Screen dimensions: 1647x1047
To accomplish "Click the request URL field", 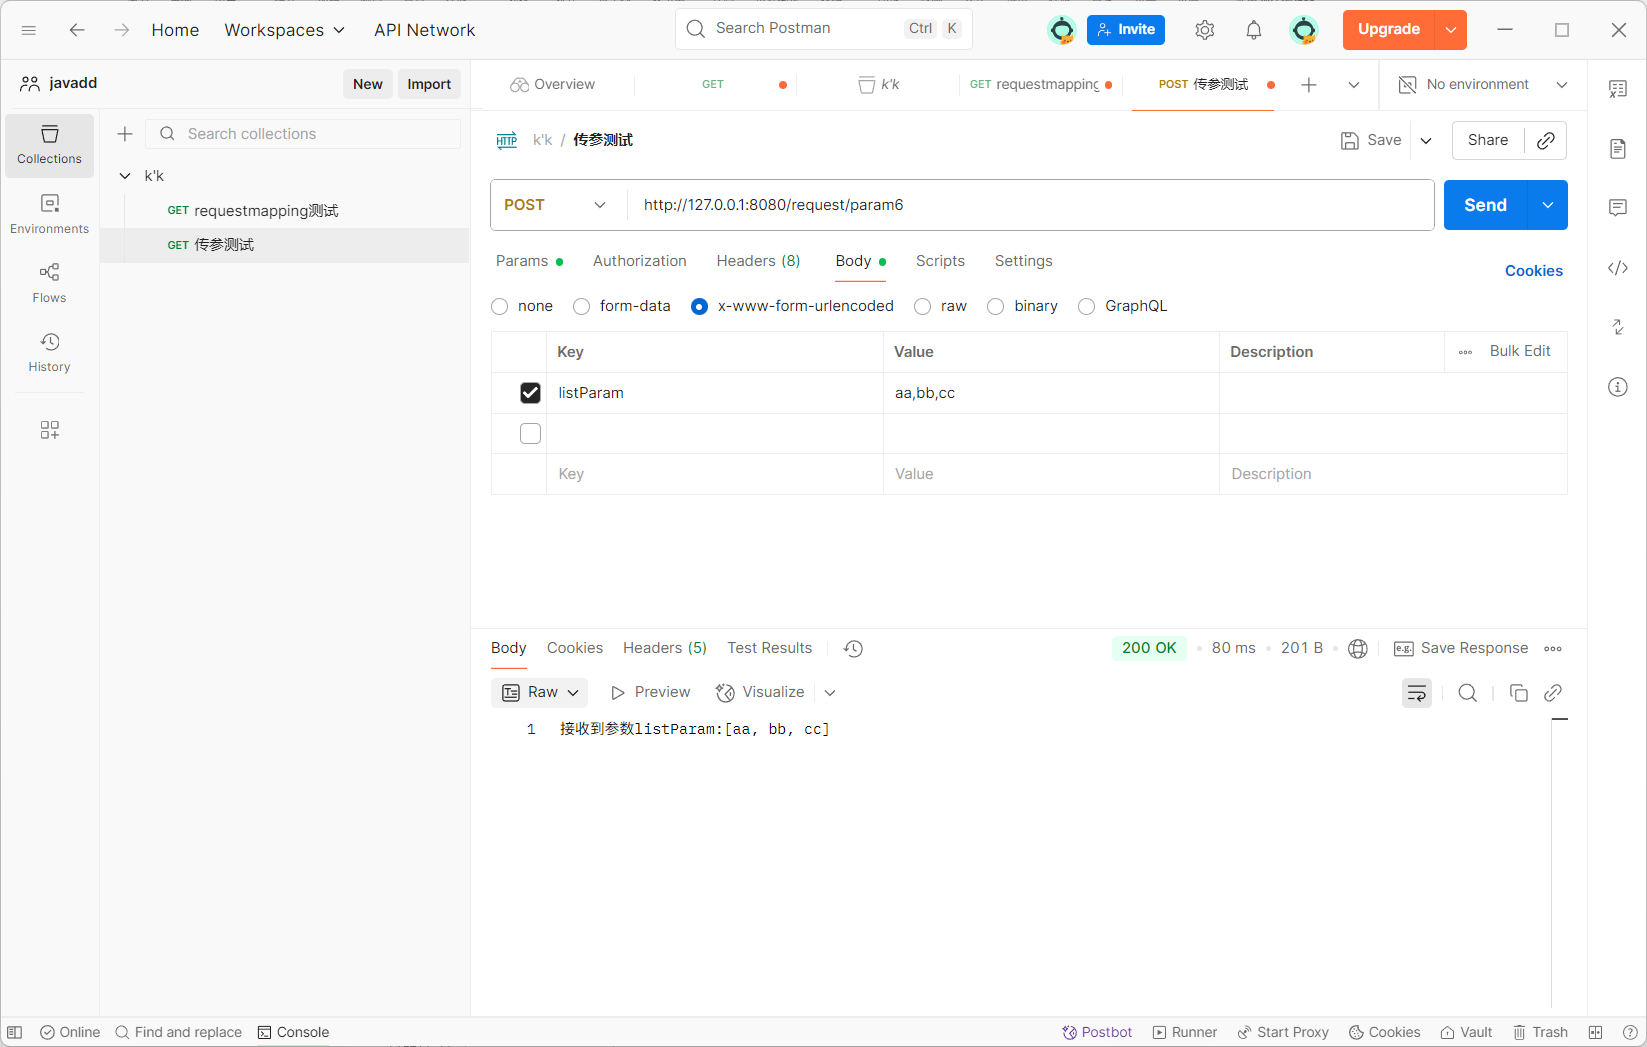I will (1030, 205).
